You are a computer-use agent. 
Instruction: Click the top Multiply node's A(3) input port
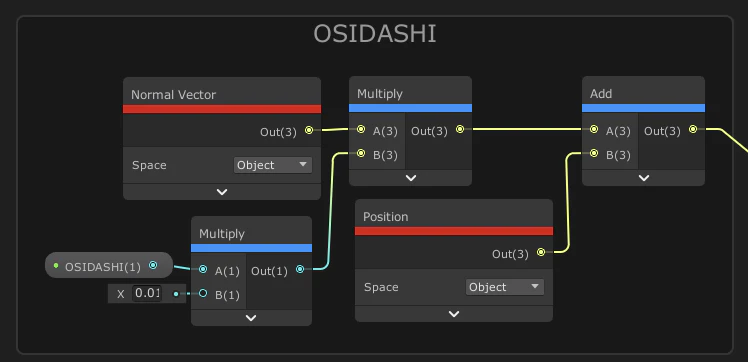click(361, 129)
